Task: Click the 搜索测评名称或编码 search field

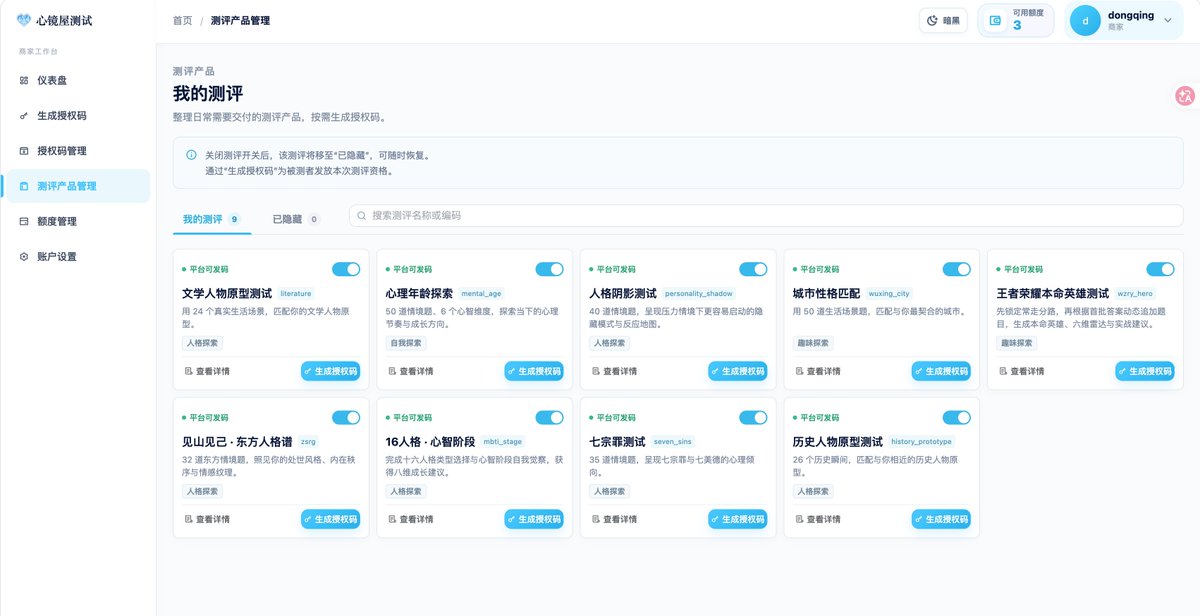Action: click(765, 215)
